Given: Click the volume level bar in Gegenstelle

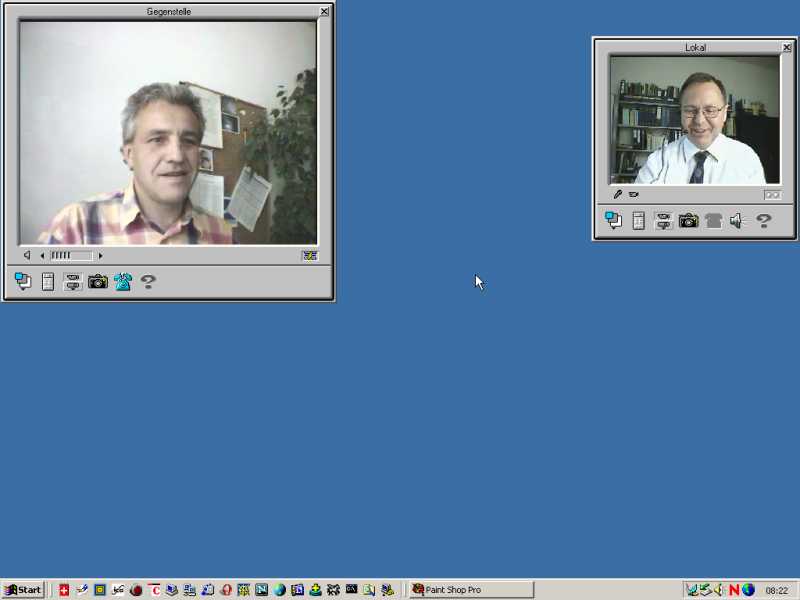Looking at the screenshot, I should pyautogui.click(x=71, y=255).
